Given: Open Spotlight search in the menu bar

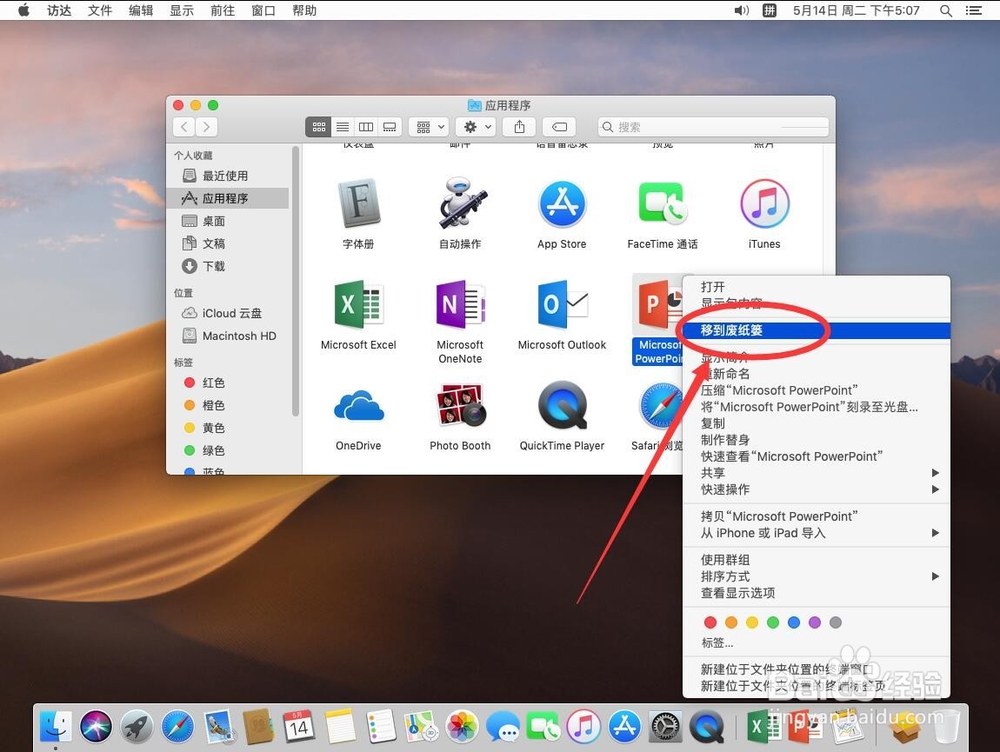Looking at the screenshot, I should [x=946, y=10].
